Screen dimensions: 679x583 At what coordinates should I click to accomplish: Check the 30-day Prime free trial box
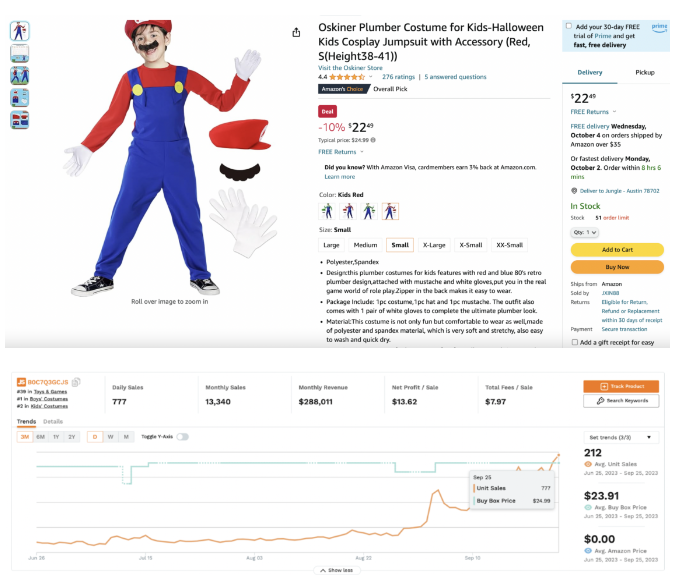(x=569, y=26)
